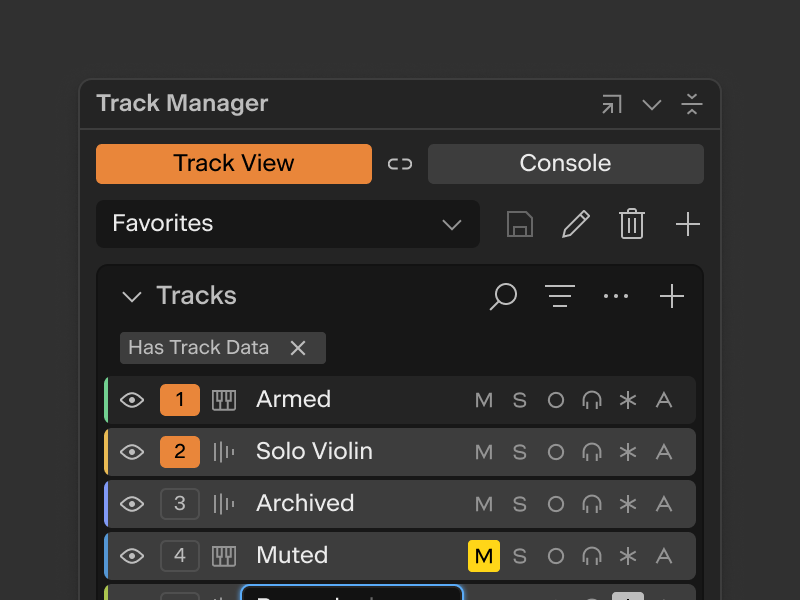Collapse the Track Manager panel
This screenshot has height=600, width=800.
point(691,104)
